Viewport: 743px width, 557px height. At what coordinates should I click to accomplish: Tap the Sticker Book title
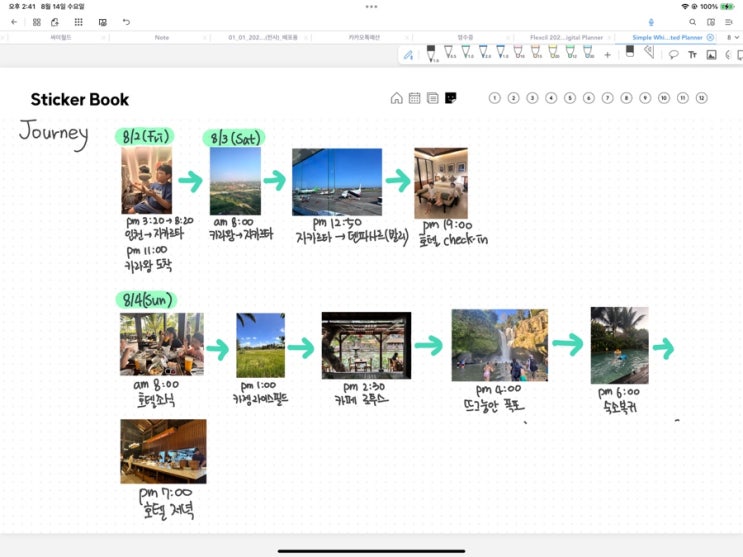tap(80, 100)
